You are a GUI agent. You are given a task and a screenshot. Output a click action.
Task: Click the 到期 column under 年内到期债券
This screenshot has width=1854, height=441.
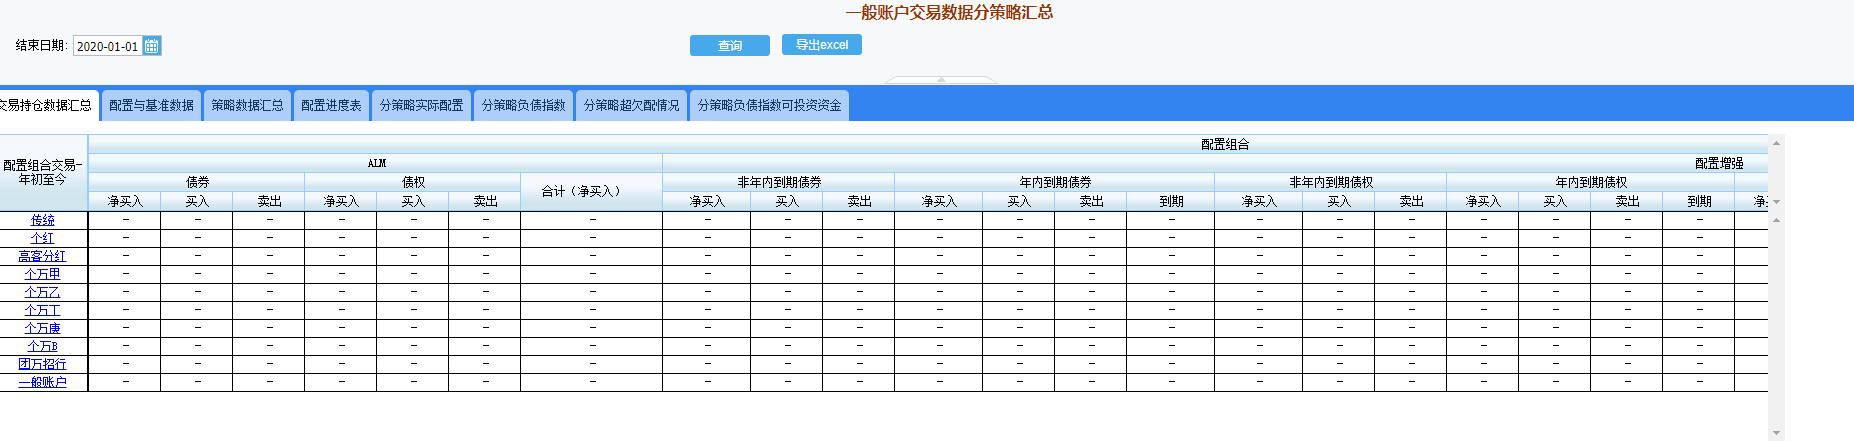pyautogui.click(x=1171, y=201)
